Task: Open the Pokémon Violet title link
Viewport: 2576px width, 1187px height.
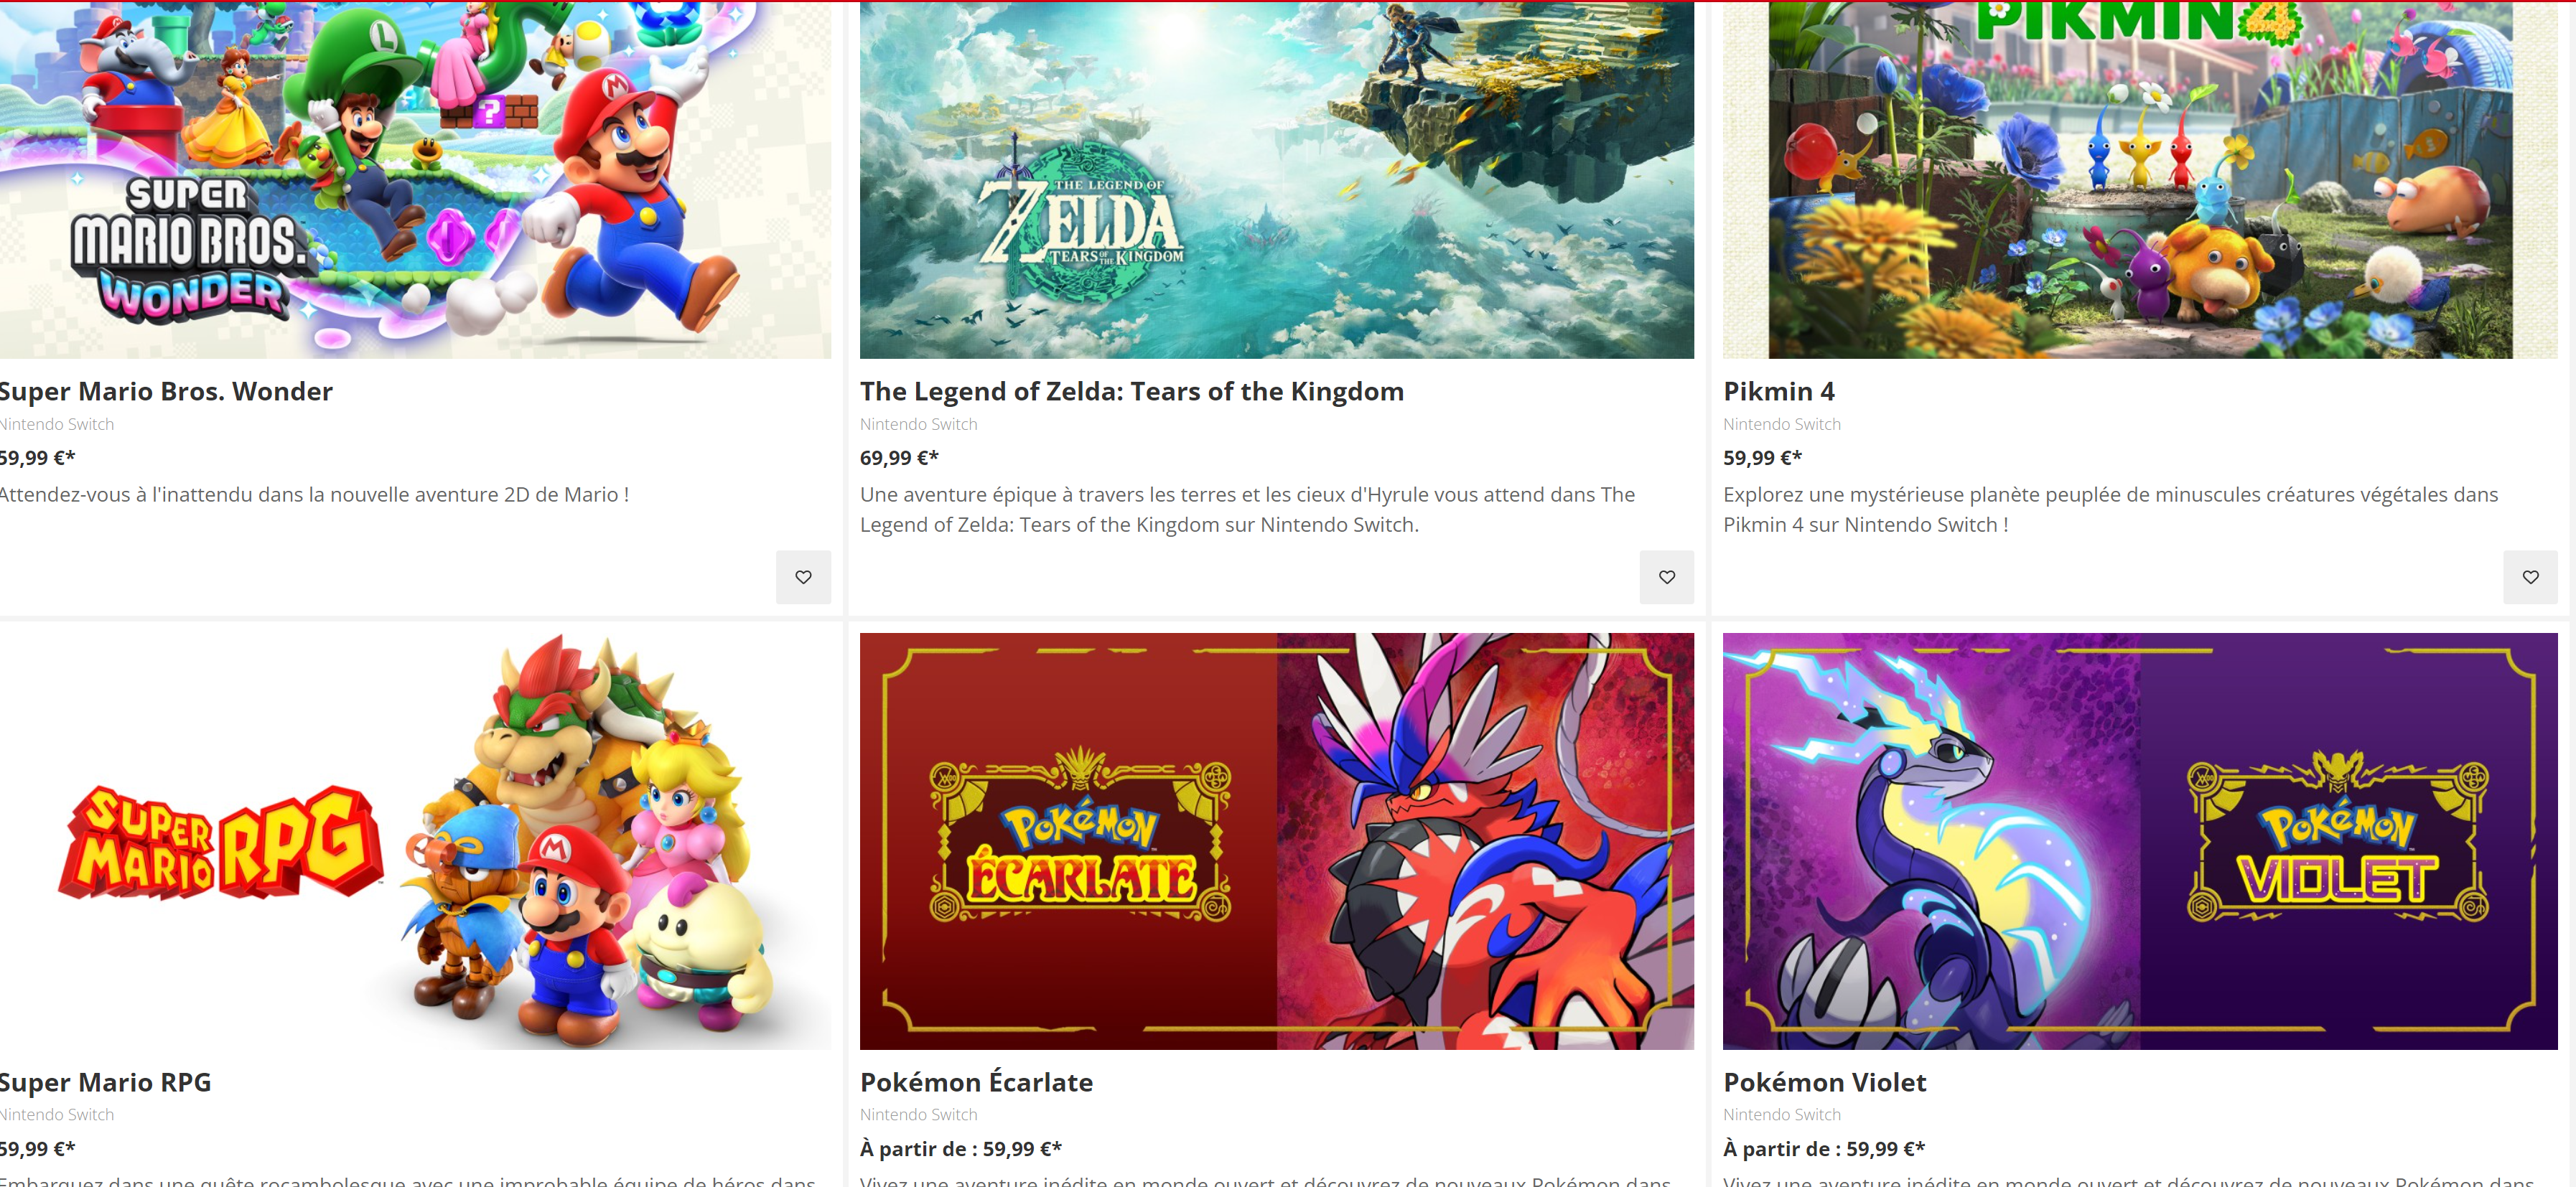Action: pyautogui.click(x=1824, y=1082)
